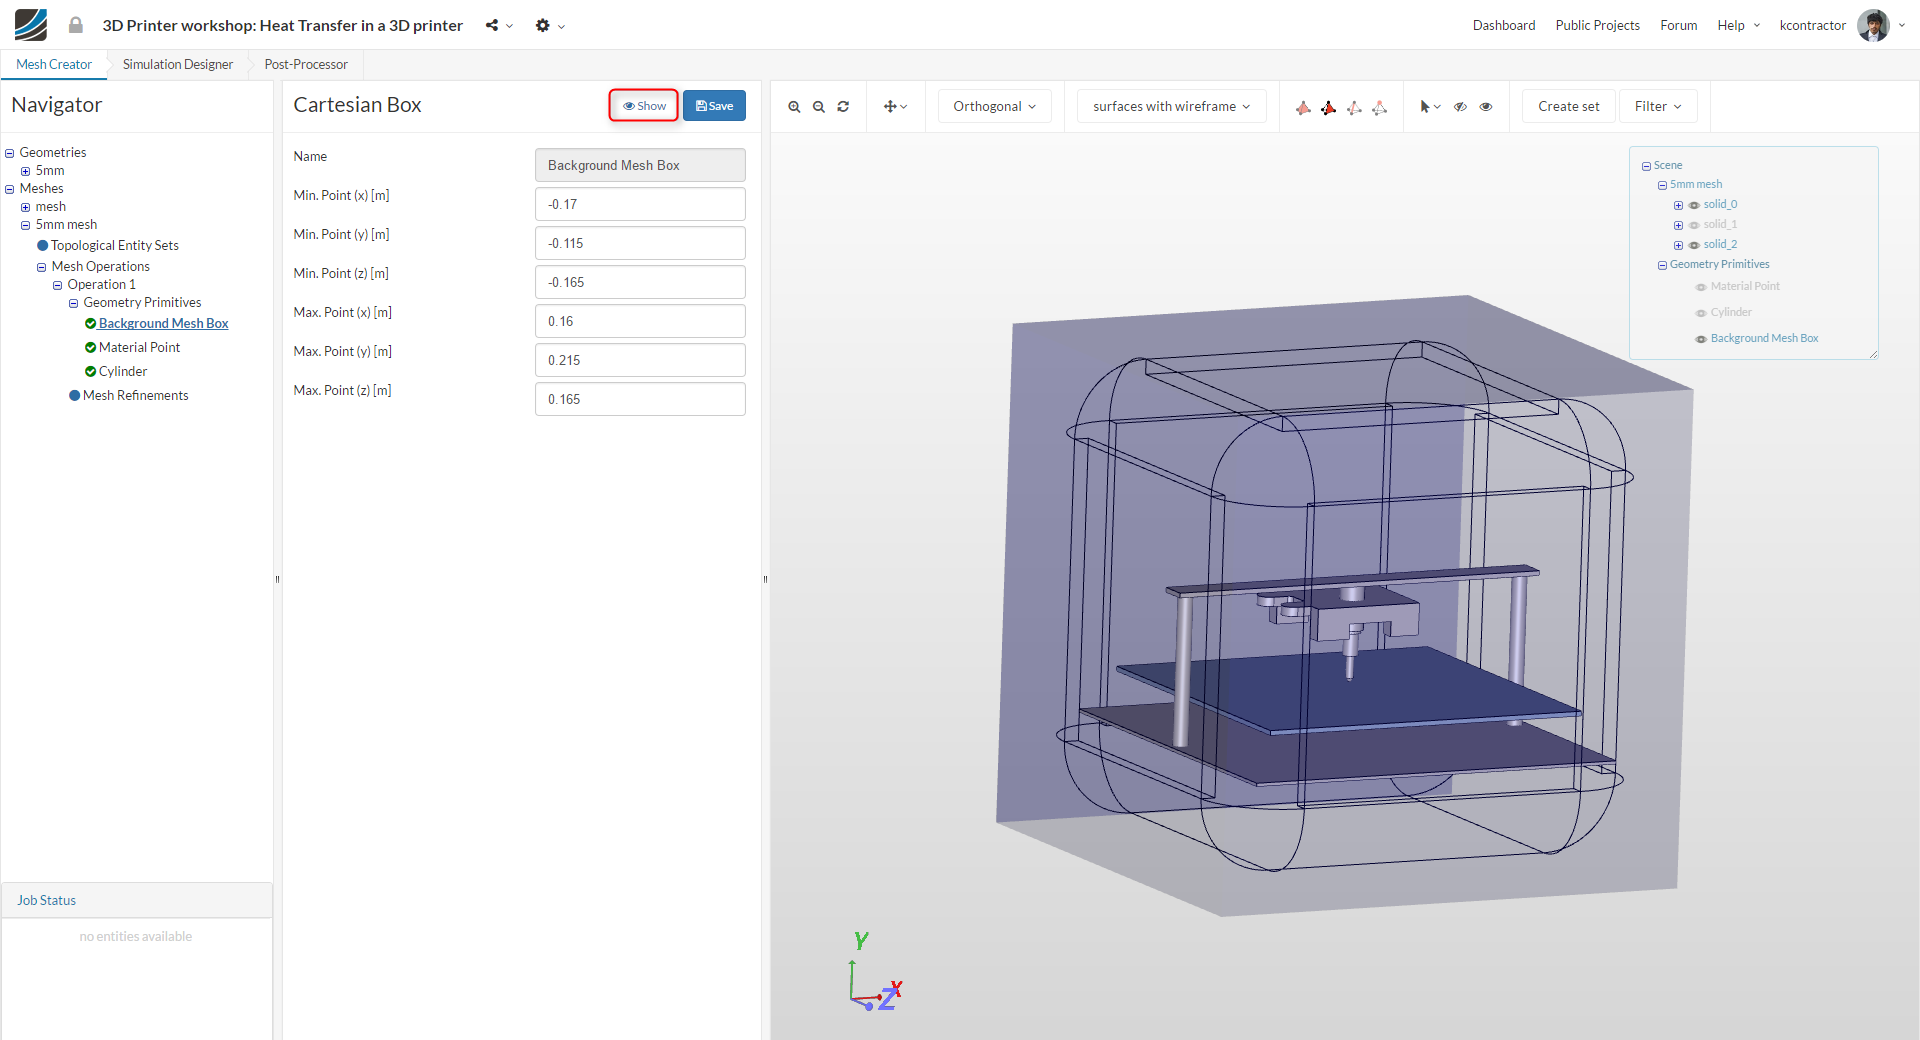Image resolution: width=1920 pixels, height=1040 pixels.
Task: Expand the 5mm geometry node in Navigator
Action: (x=26, y=171)
